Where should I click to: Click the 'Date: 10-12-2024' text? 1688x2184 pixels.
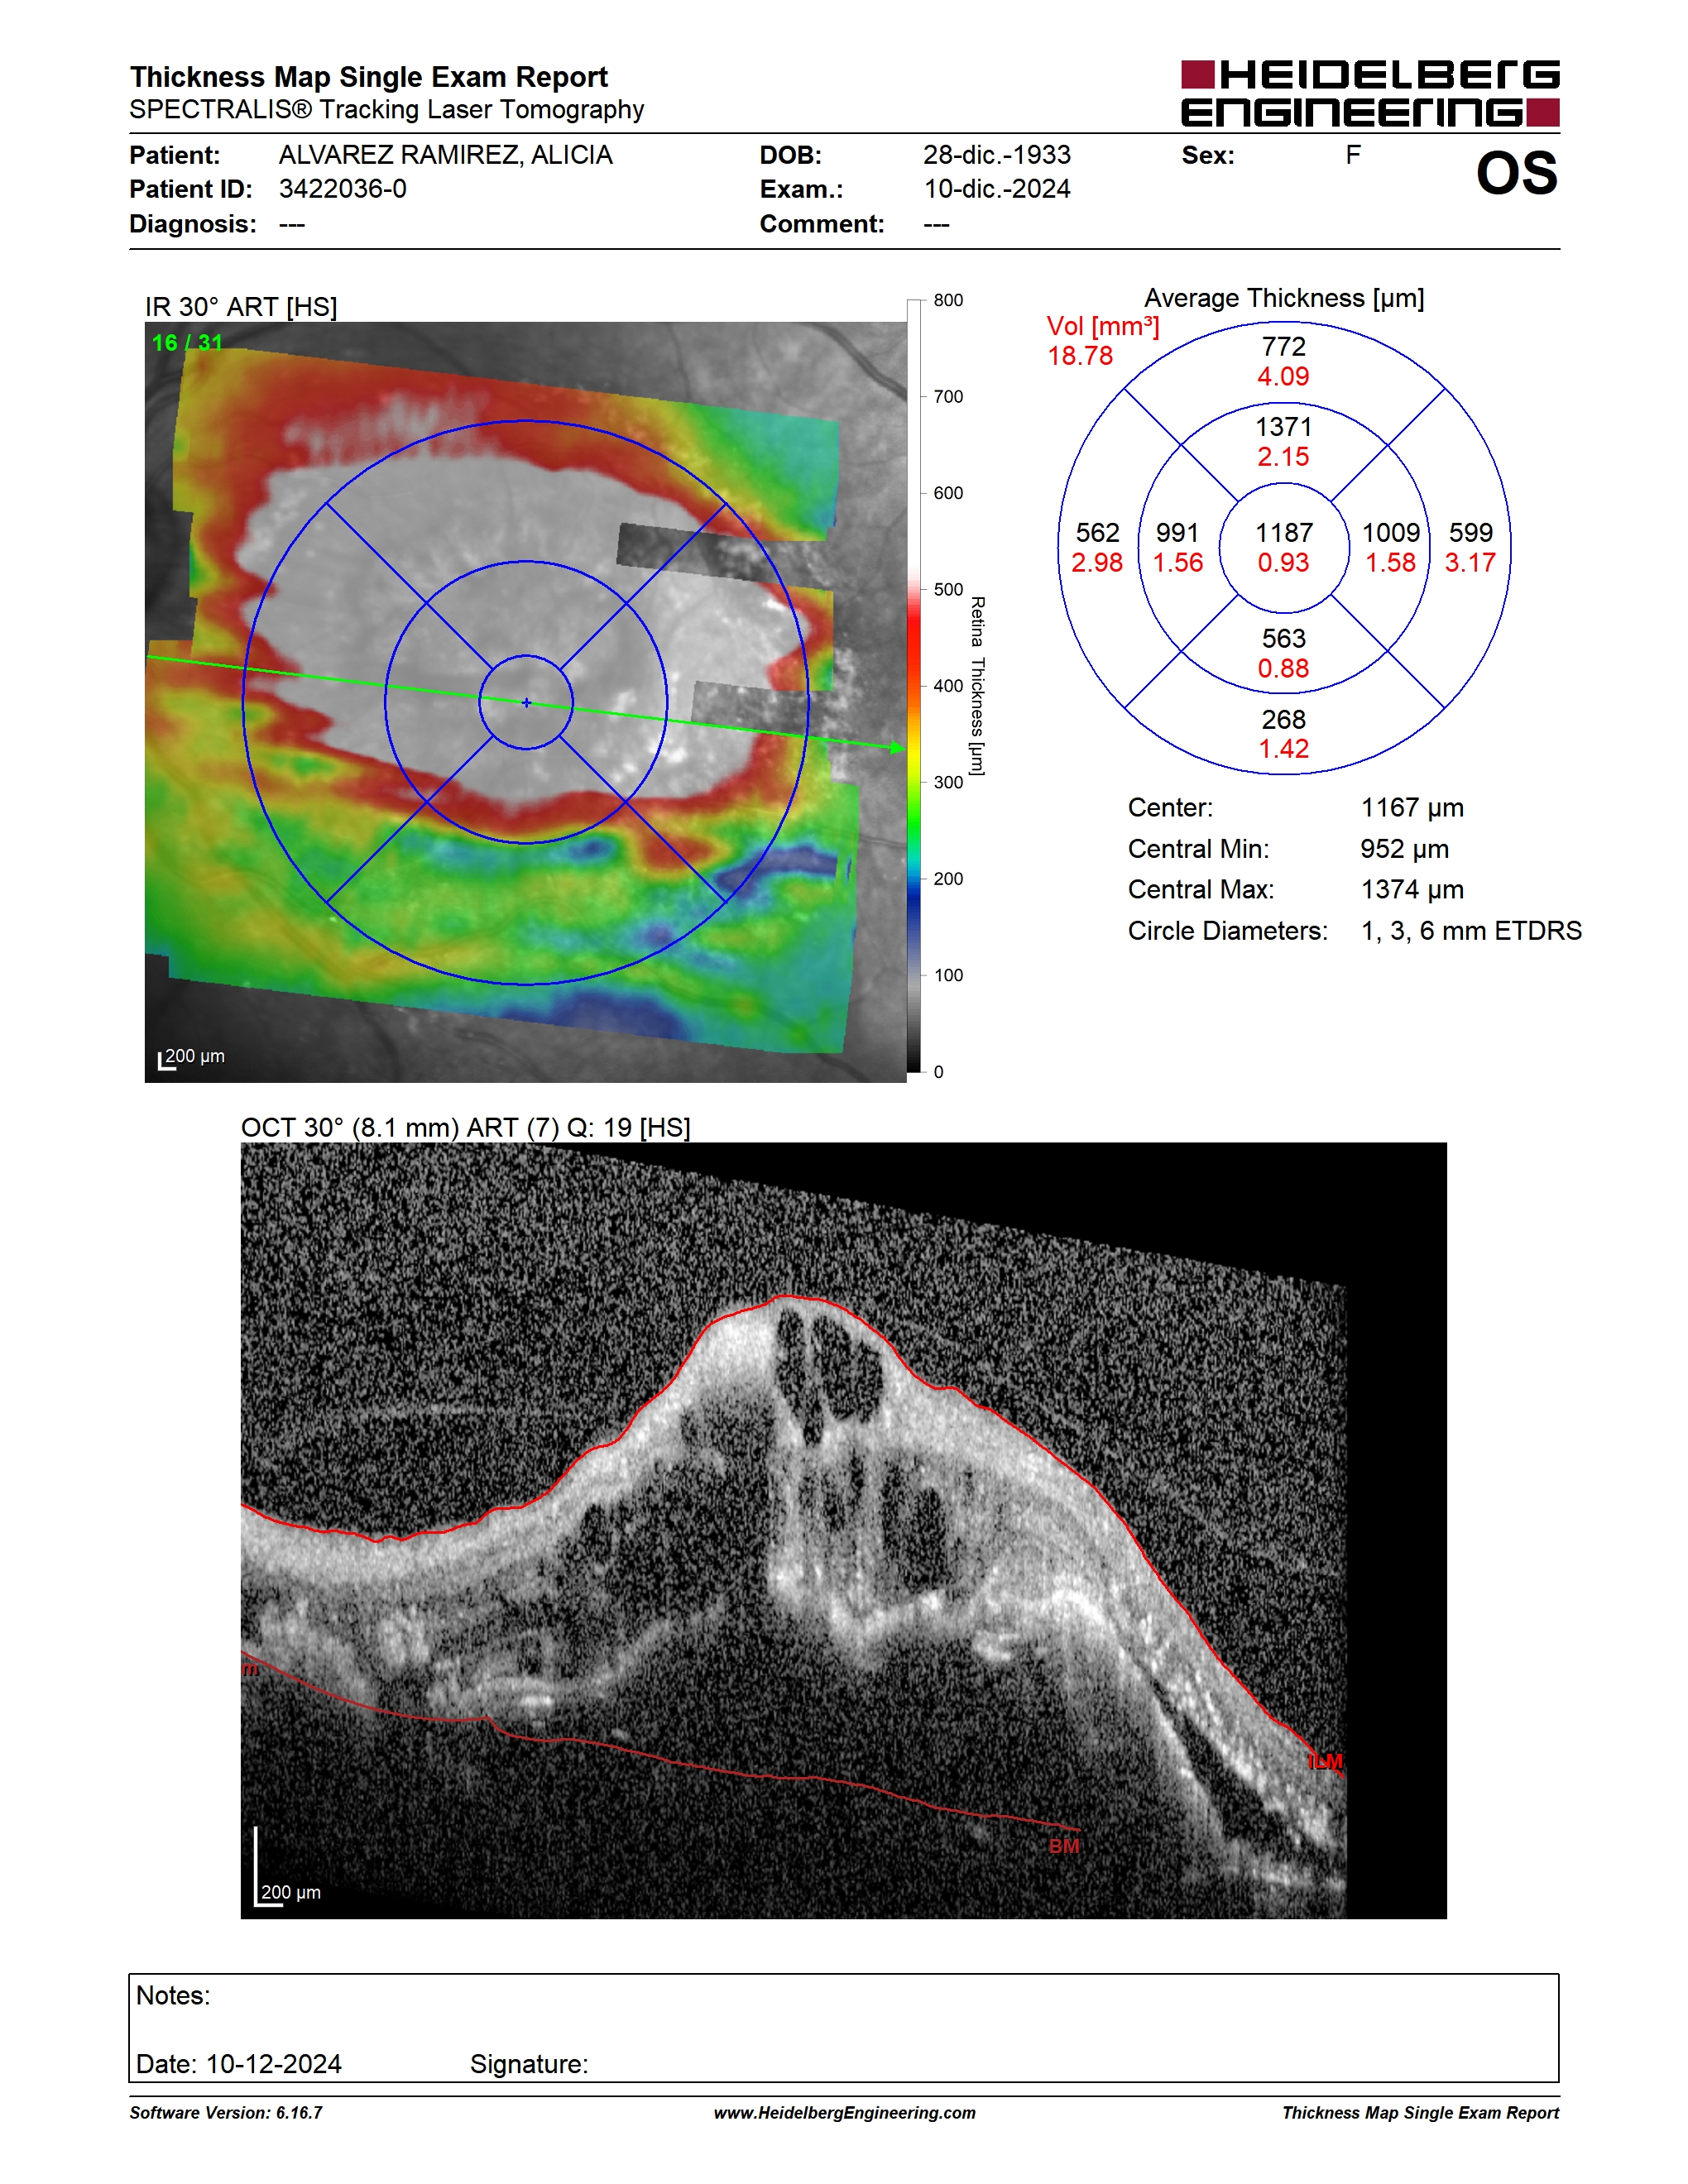[239, 2064]
